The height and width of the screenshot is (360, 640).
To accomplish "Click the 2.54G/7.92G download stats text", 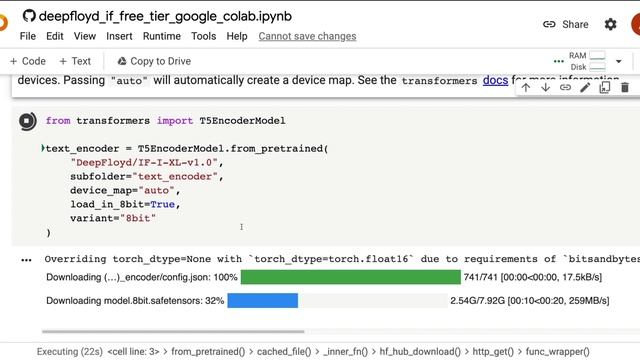I will pos(530,301).
